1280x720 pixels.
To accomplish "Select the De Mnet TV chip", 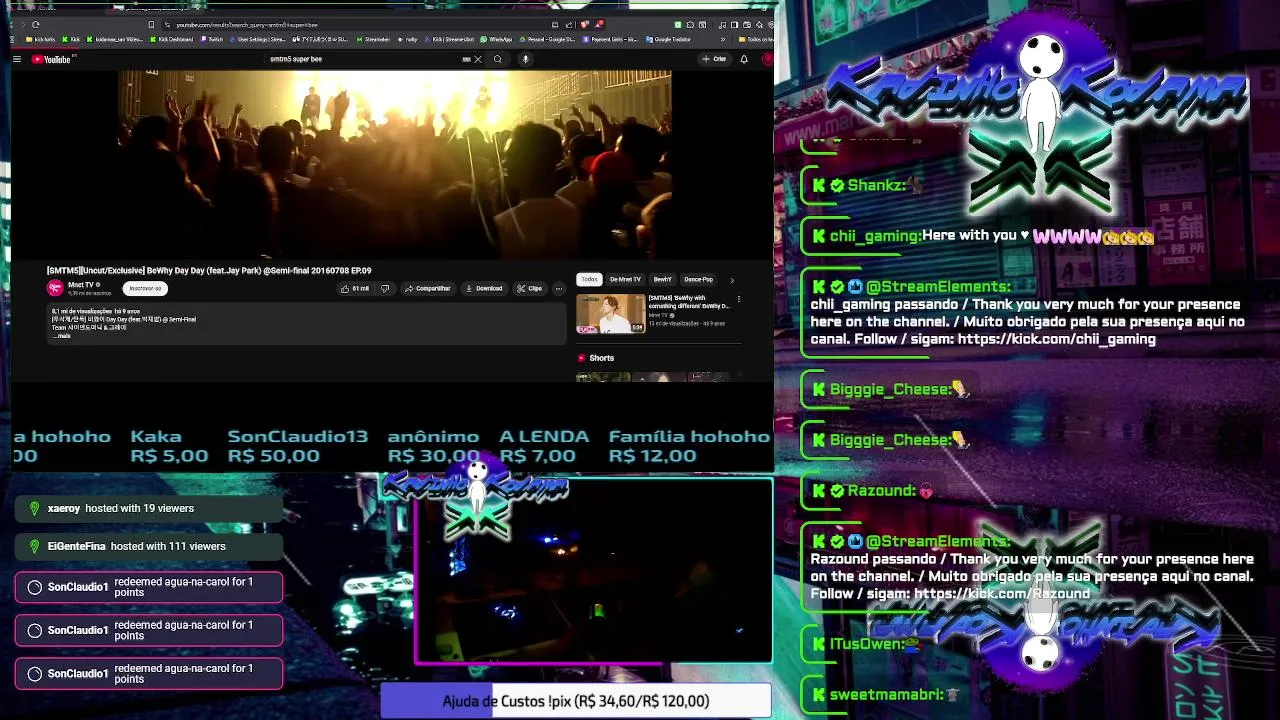I will click(625, 279).
